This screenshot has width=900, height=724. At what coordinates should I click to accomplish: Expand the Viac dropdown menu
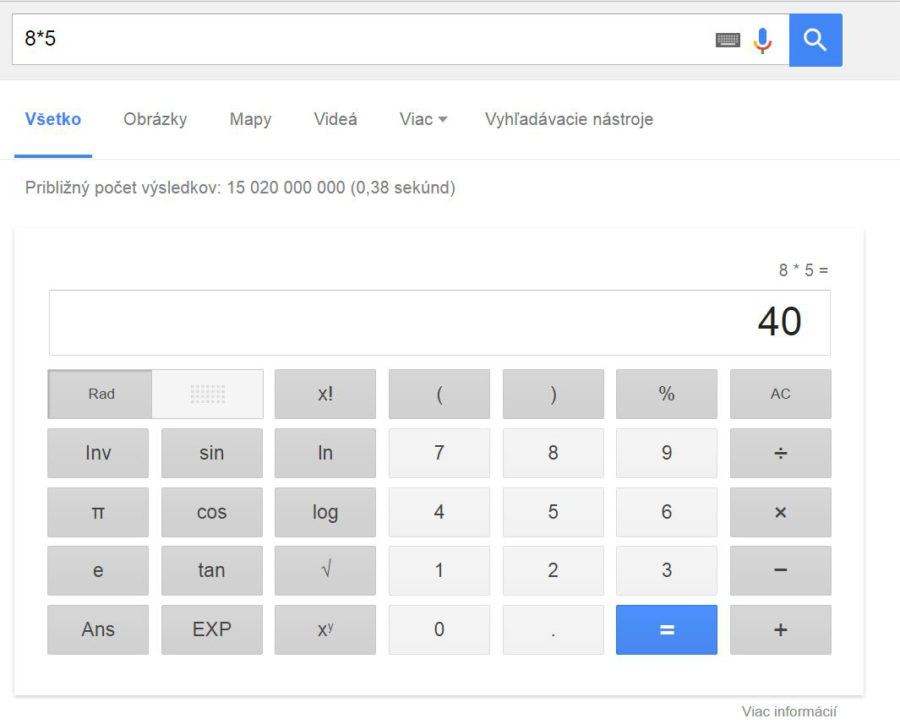423,119
